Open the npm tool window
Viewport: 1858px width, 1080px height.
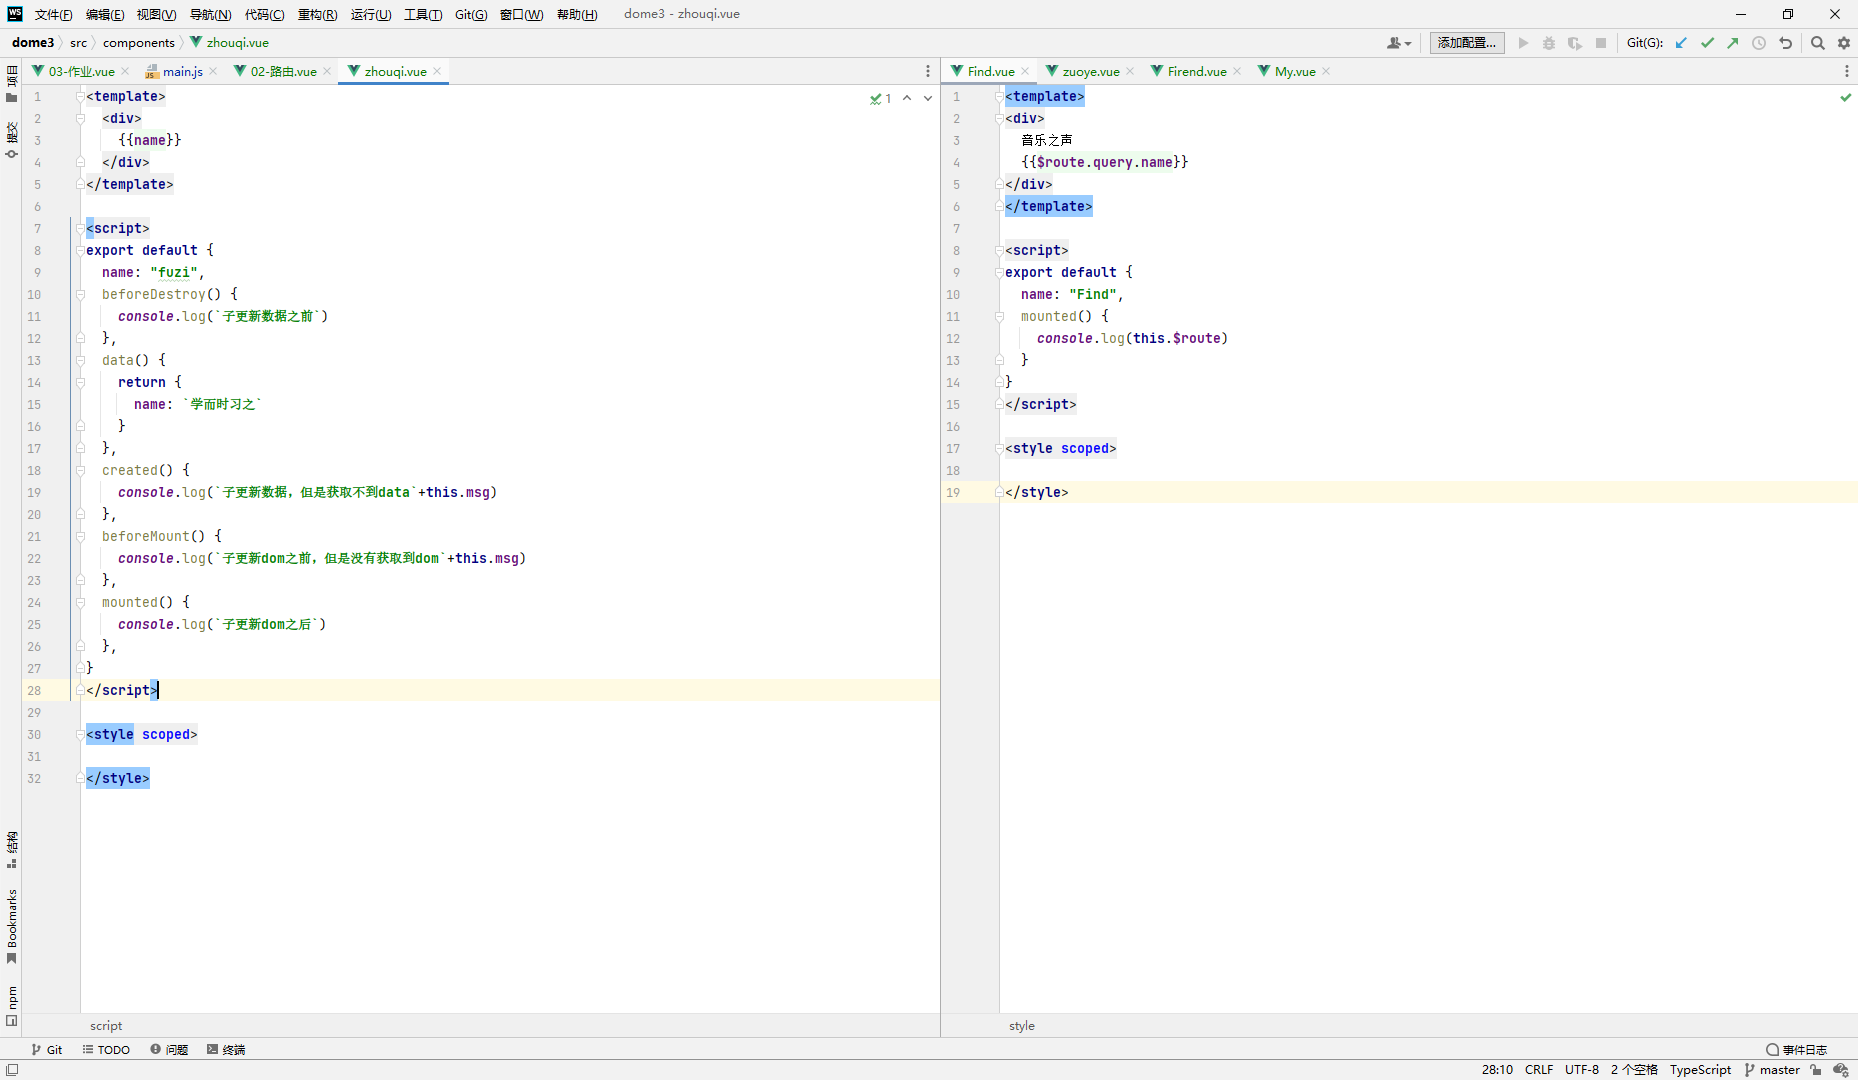11,1006
